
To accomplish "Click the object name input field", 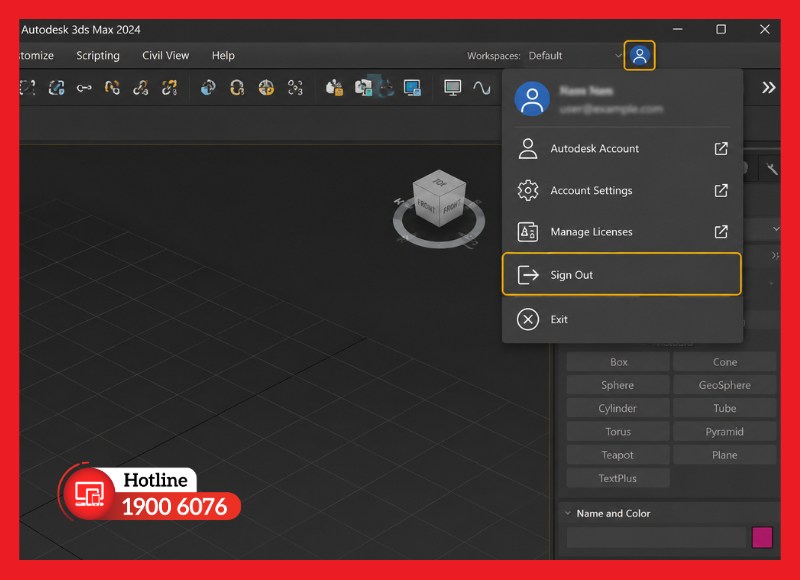I will [656, 538].
